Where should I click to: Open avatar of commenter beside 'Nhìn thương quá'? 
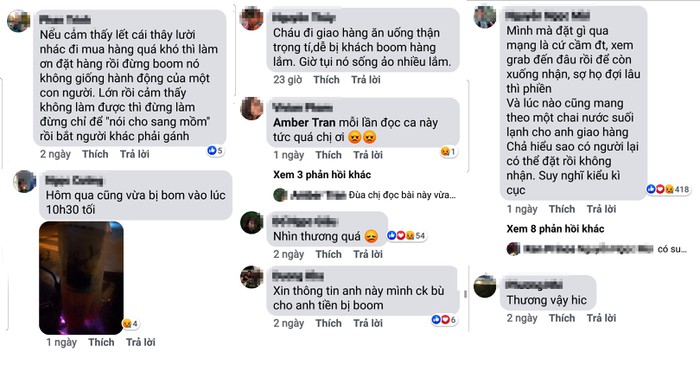[251, 222]
